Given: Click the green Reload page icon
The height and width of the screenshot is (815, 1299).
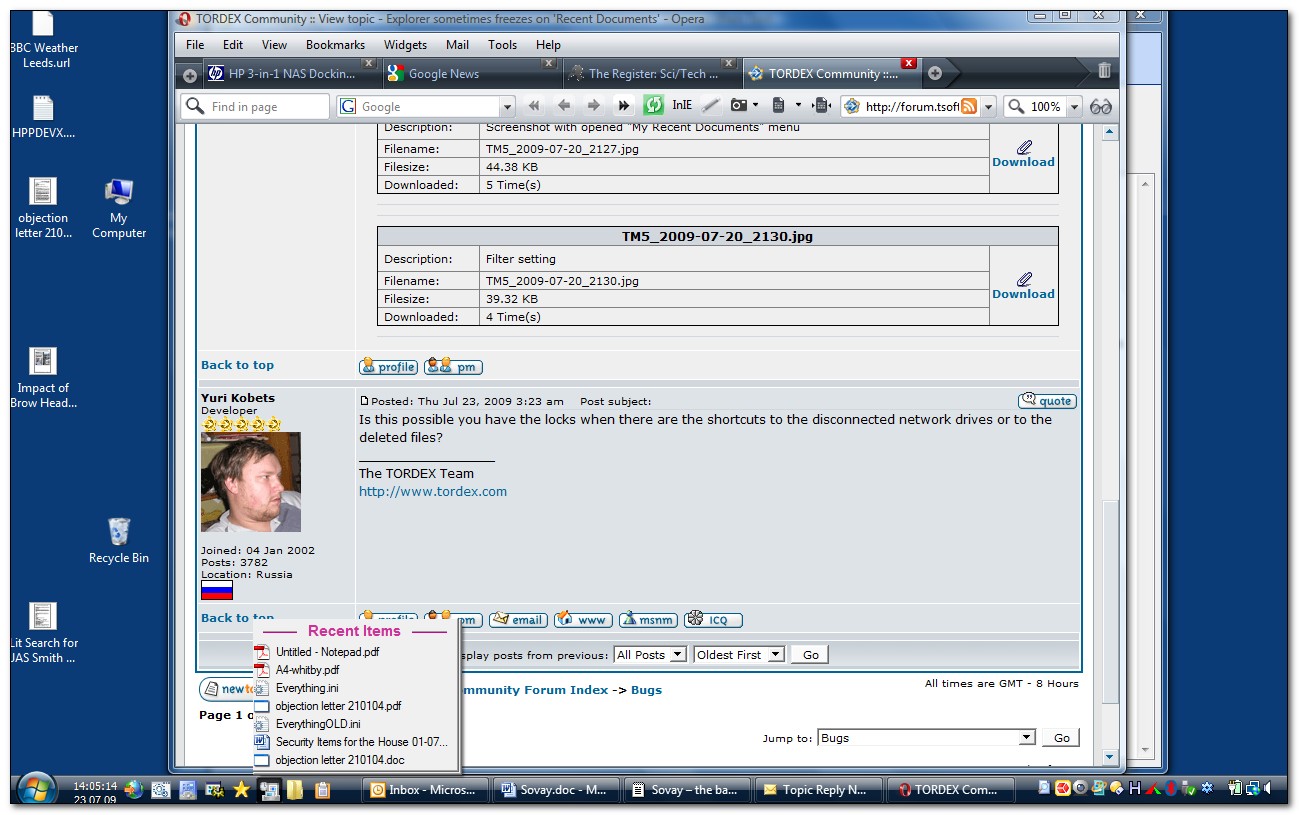Looking at the screenshot, I should (x=653, y=106).
